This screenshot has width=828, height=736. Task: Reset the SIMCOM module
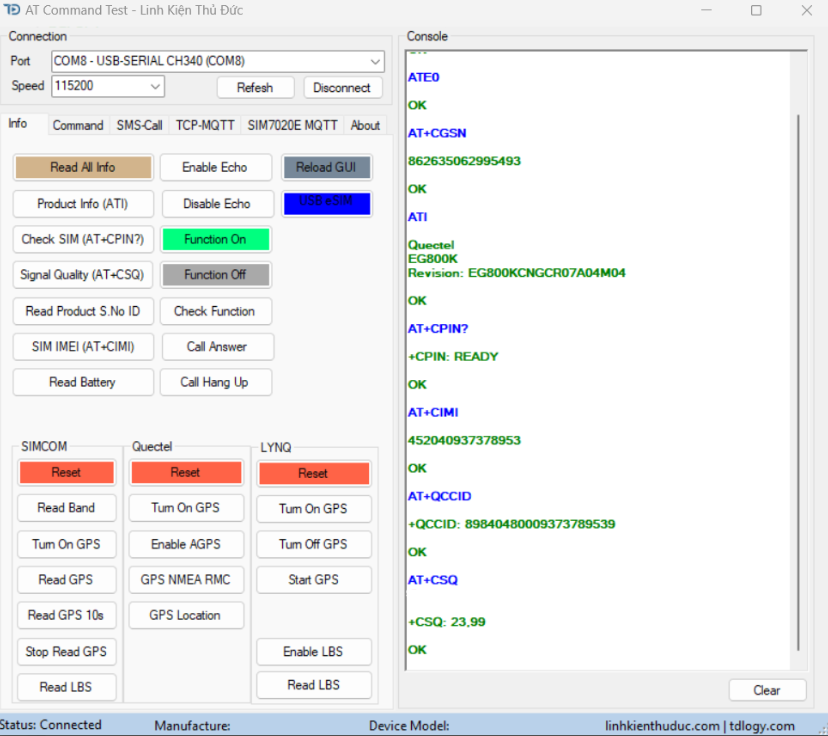click(x=67, y=472)
